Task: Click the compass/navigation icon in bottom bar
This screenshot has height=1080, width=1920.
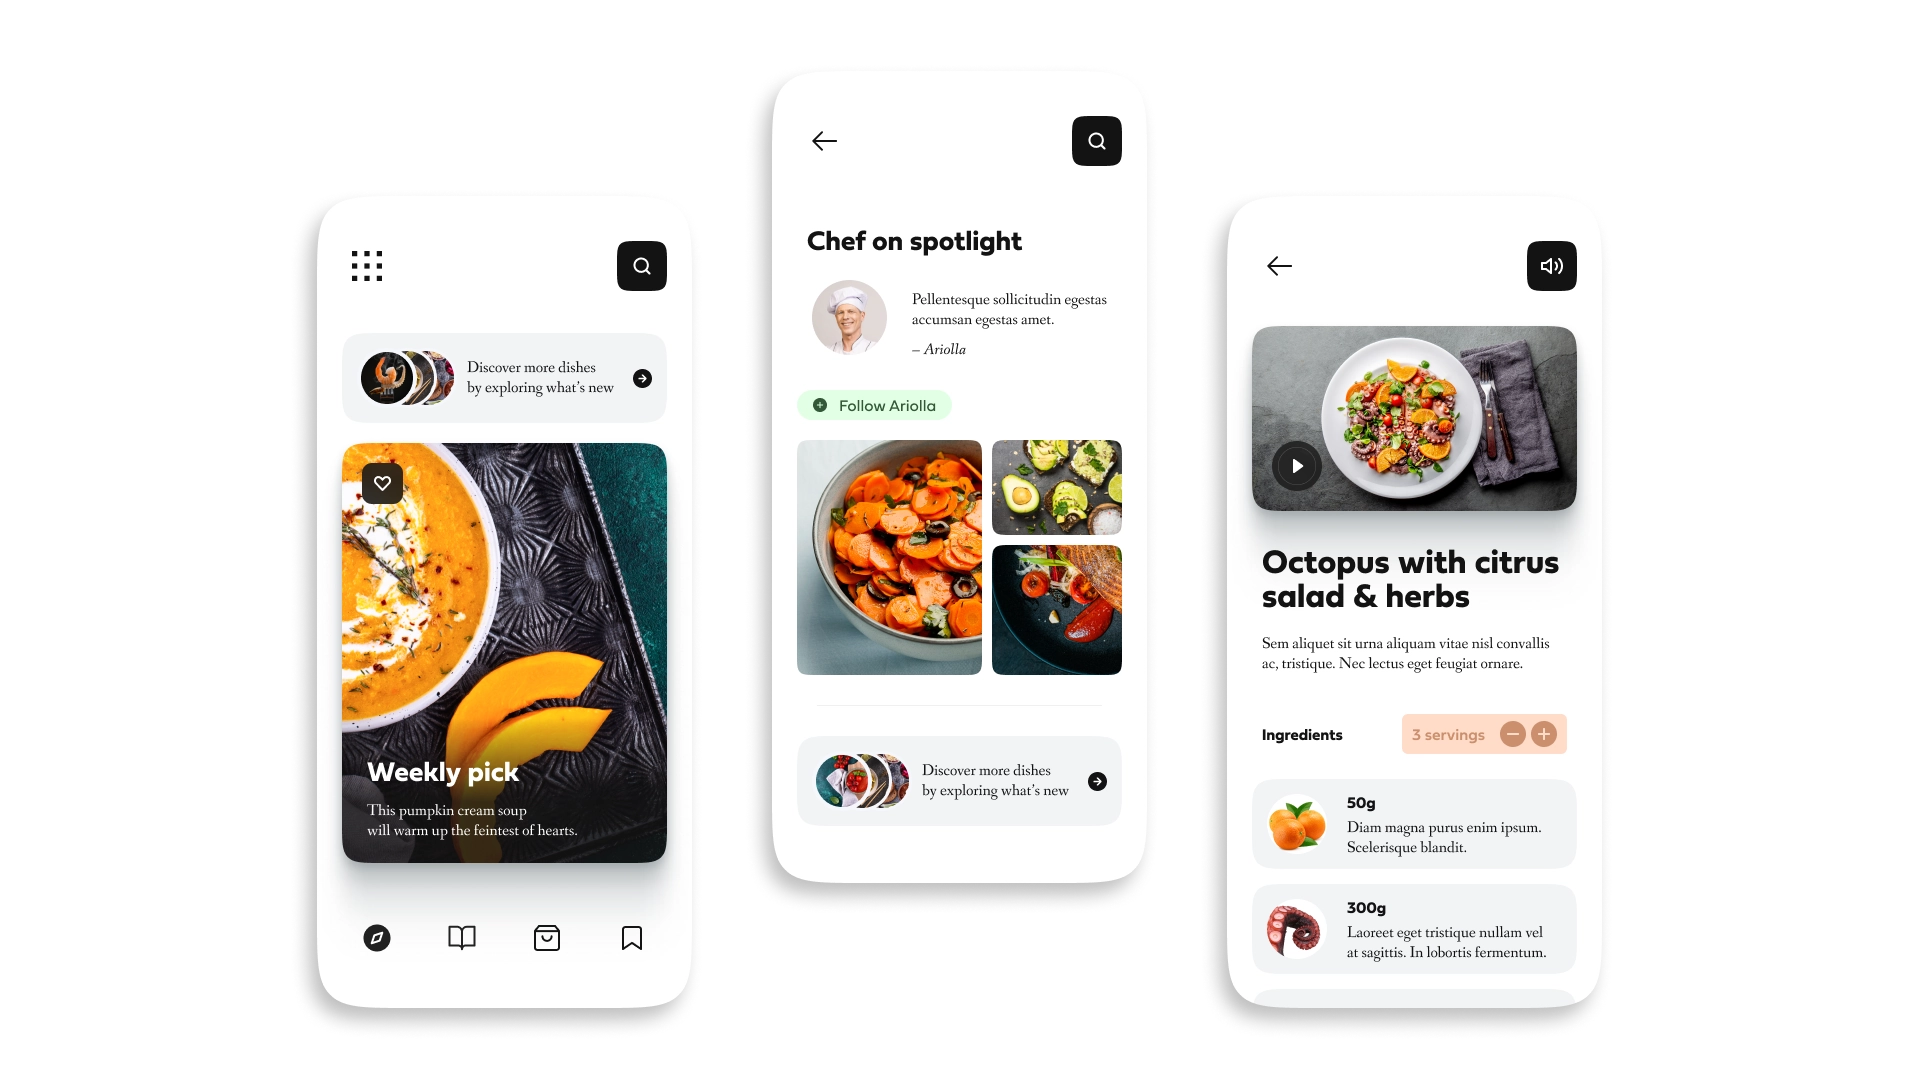Action: click(378, 938)
